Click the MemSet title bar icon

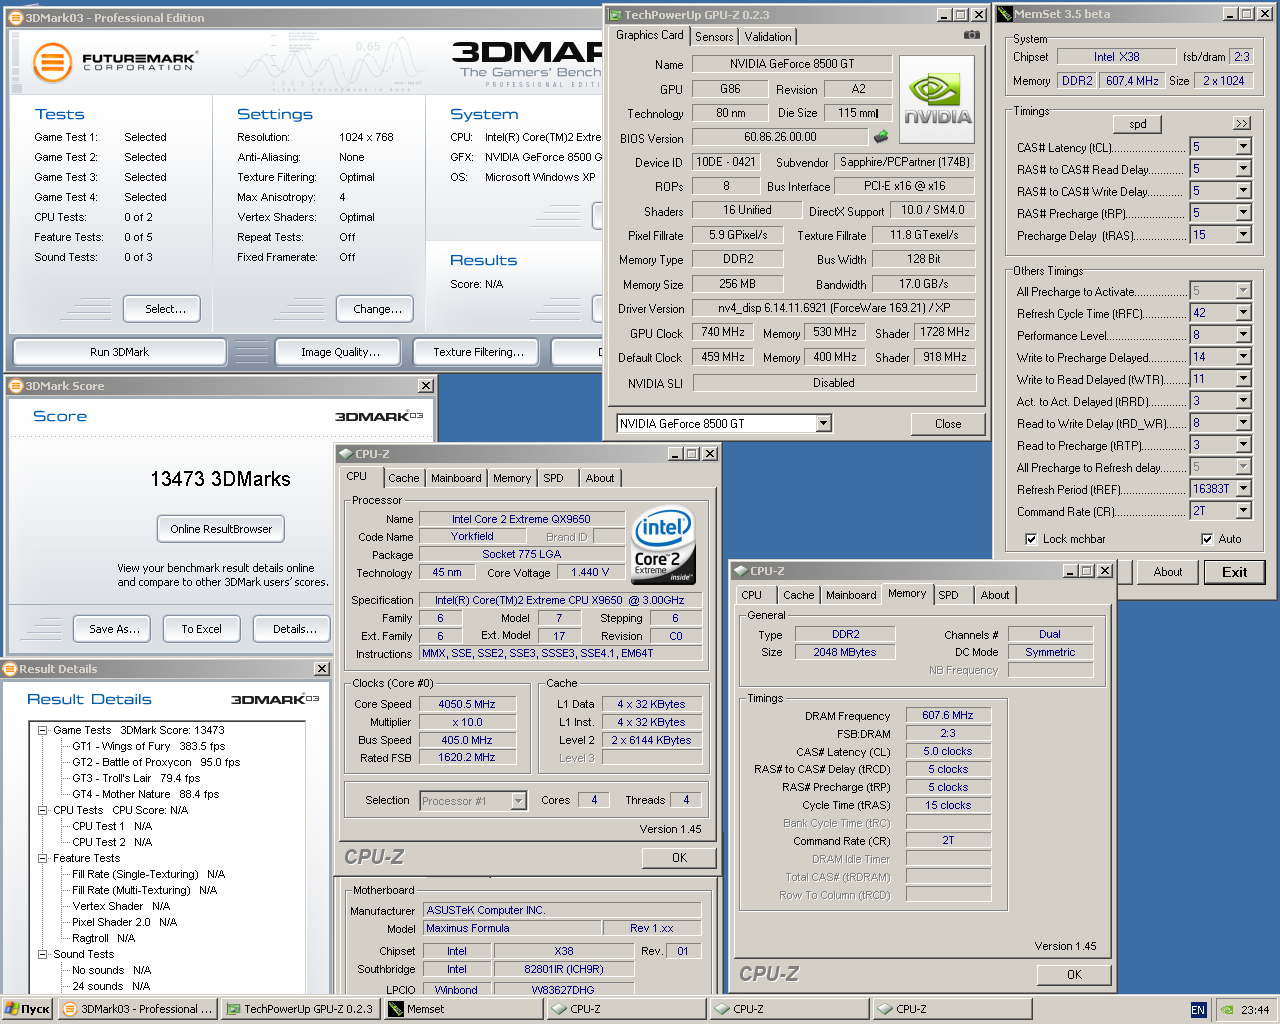coord(1005,14)
